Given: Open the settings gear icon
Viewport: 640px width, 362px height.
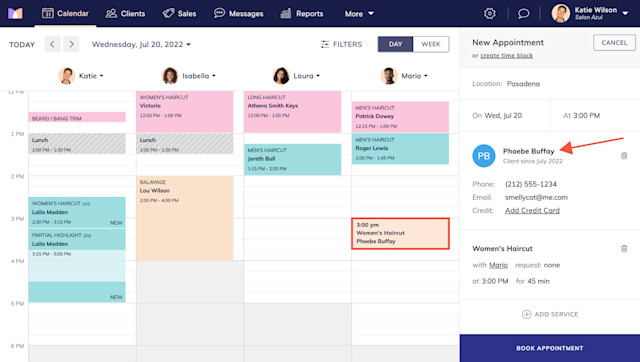Looking at the screenshot, I should point(489,13).
